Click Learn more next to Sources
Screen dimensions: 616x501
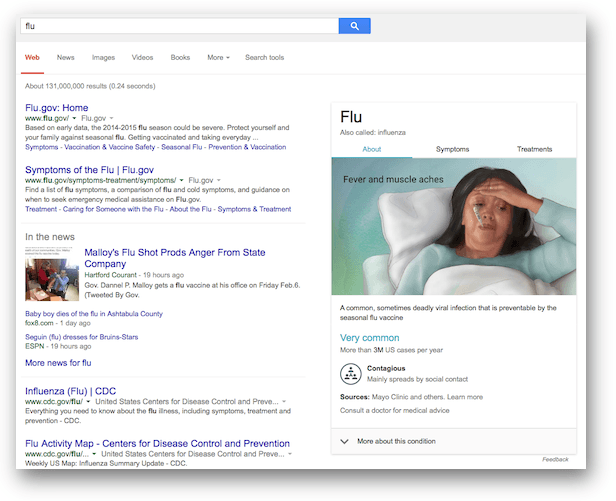(465, 397)
